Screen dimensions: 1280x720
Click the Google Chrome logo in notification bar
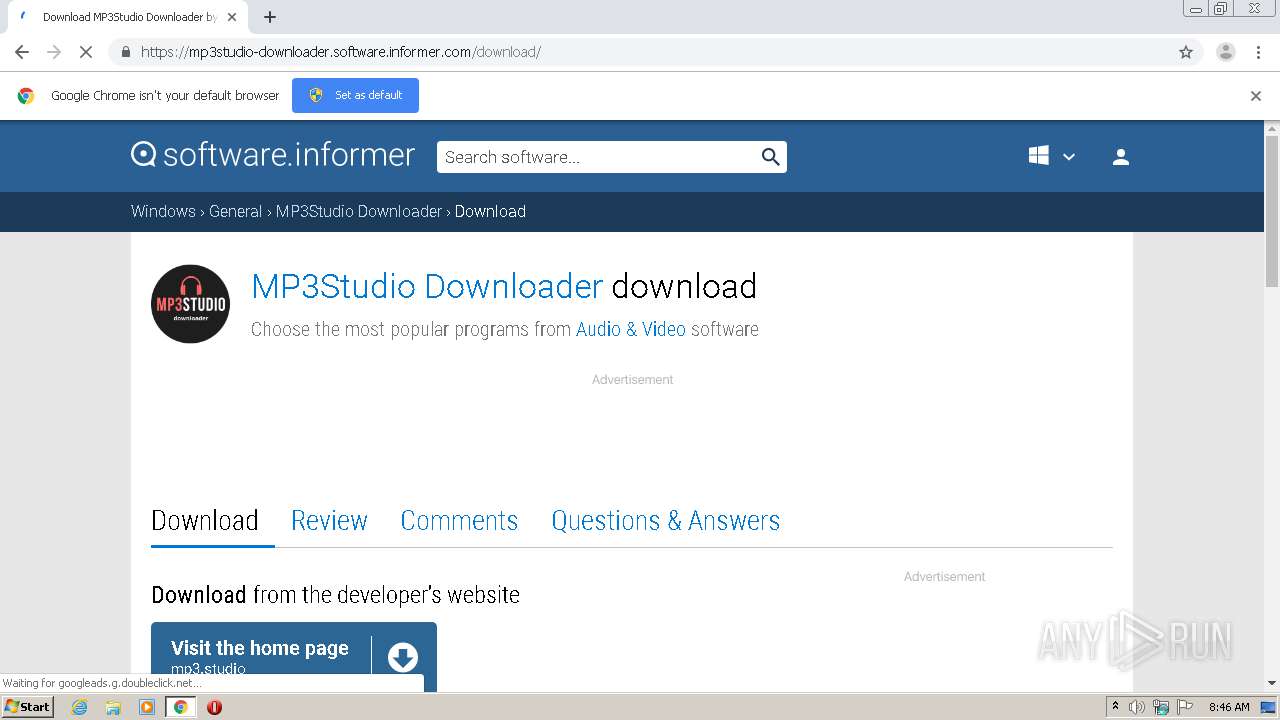26,96
